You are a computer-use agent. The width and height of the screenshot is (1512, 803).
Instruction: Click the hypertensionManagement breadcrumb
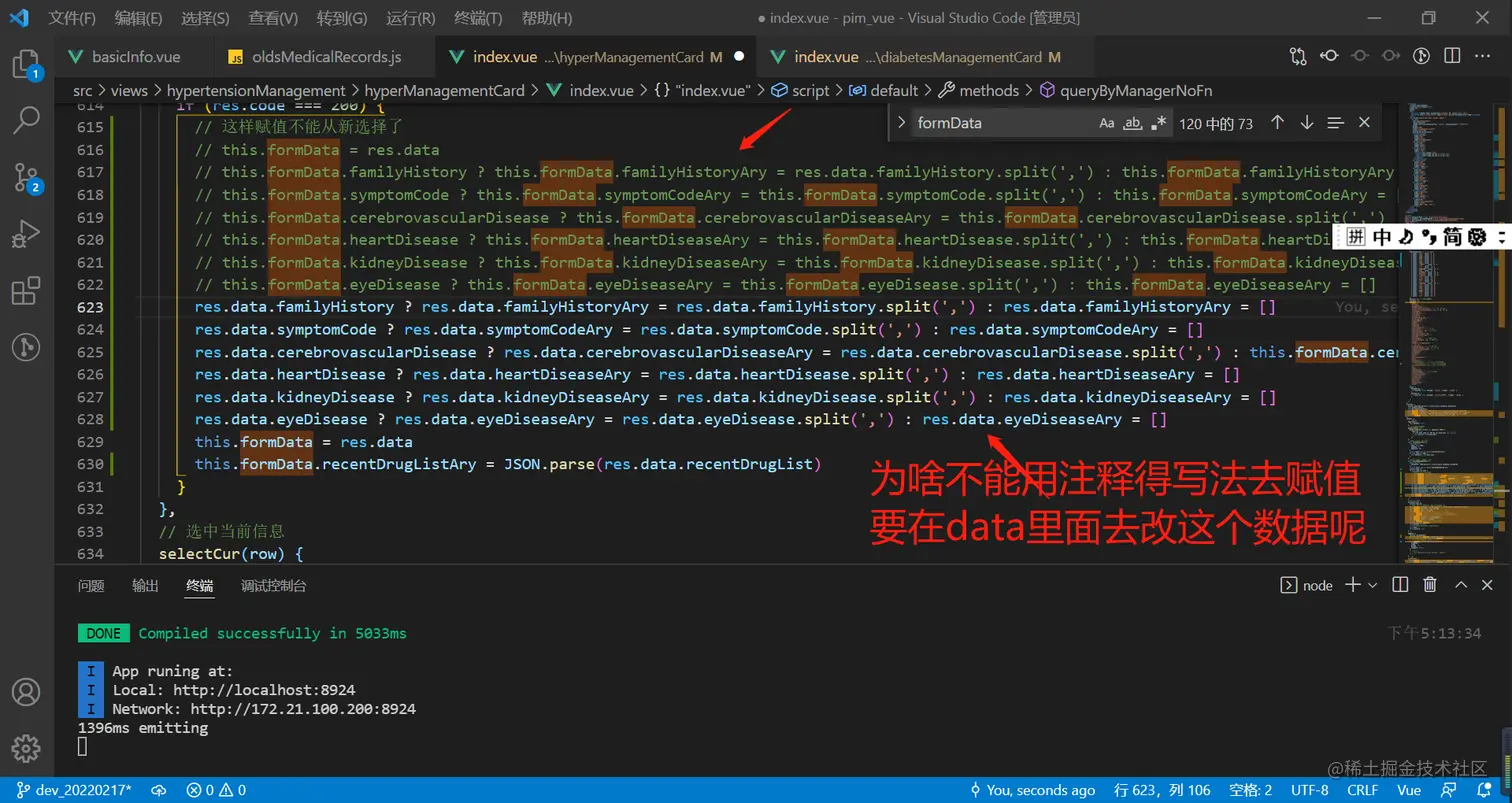coord(256,90)
